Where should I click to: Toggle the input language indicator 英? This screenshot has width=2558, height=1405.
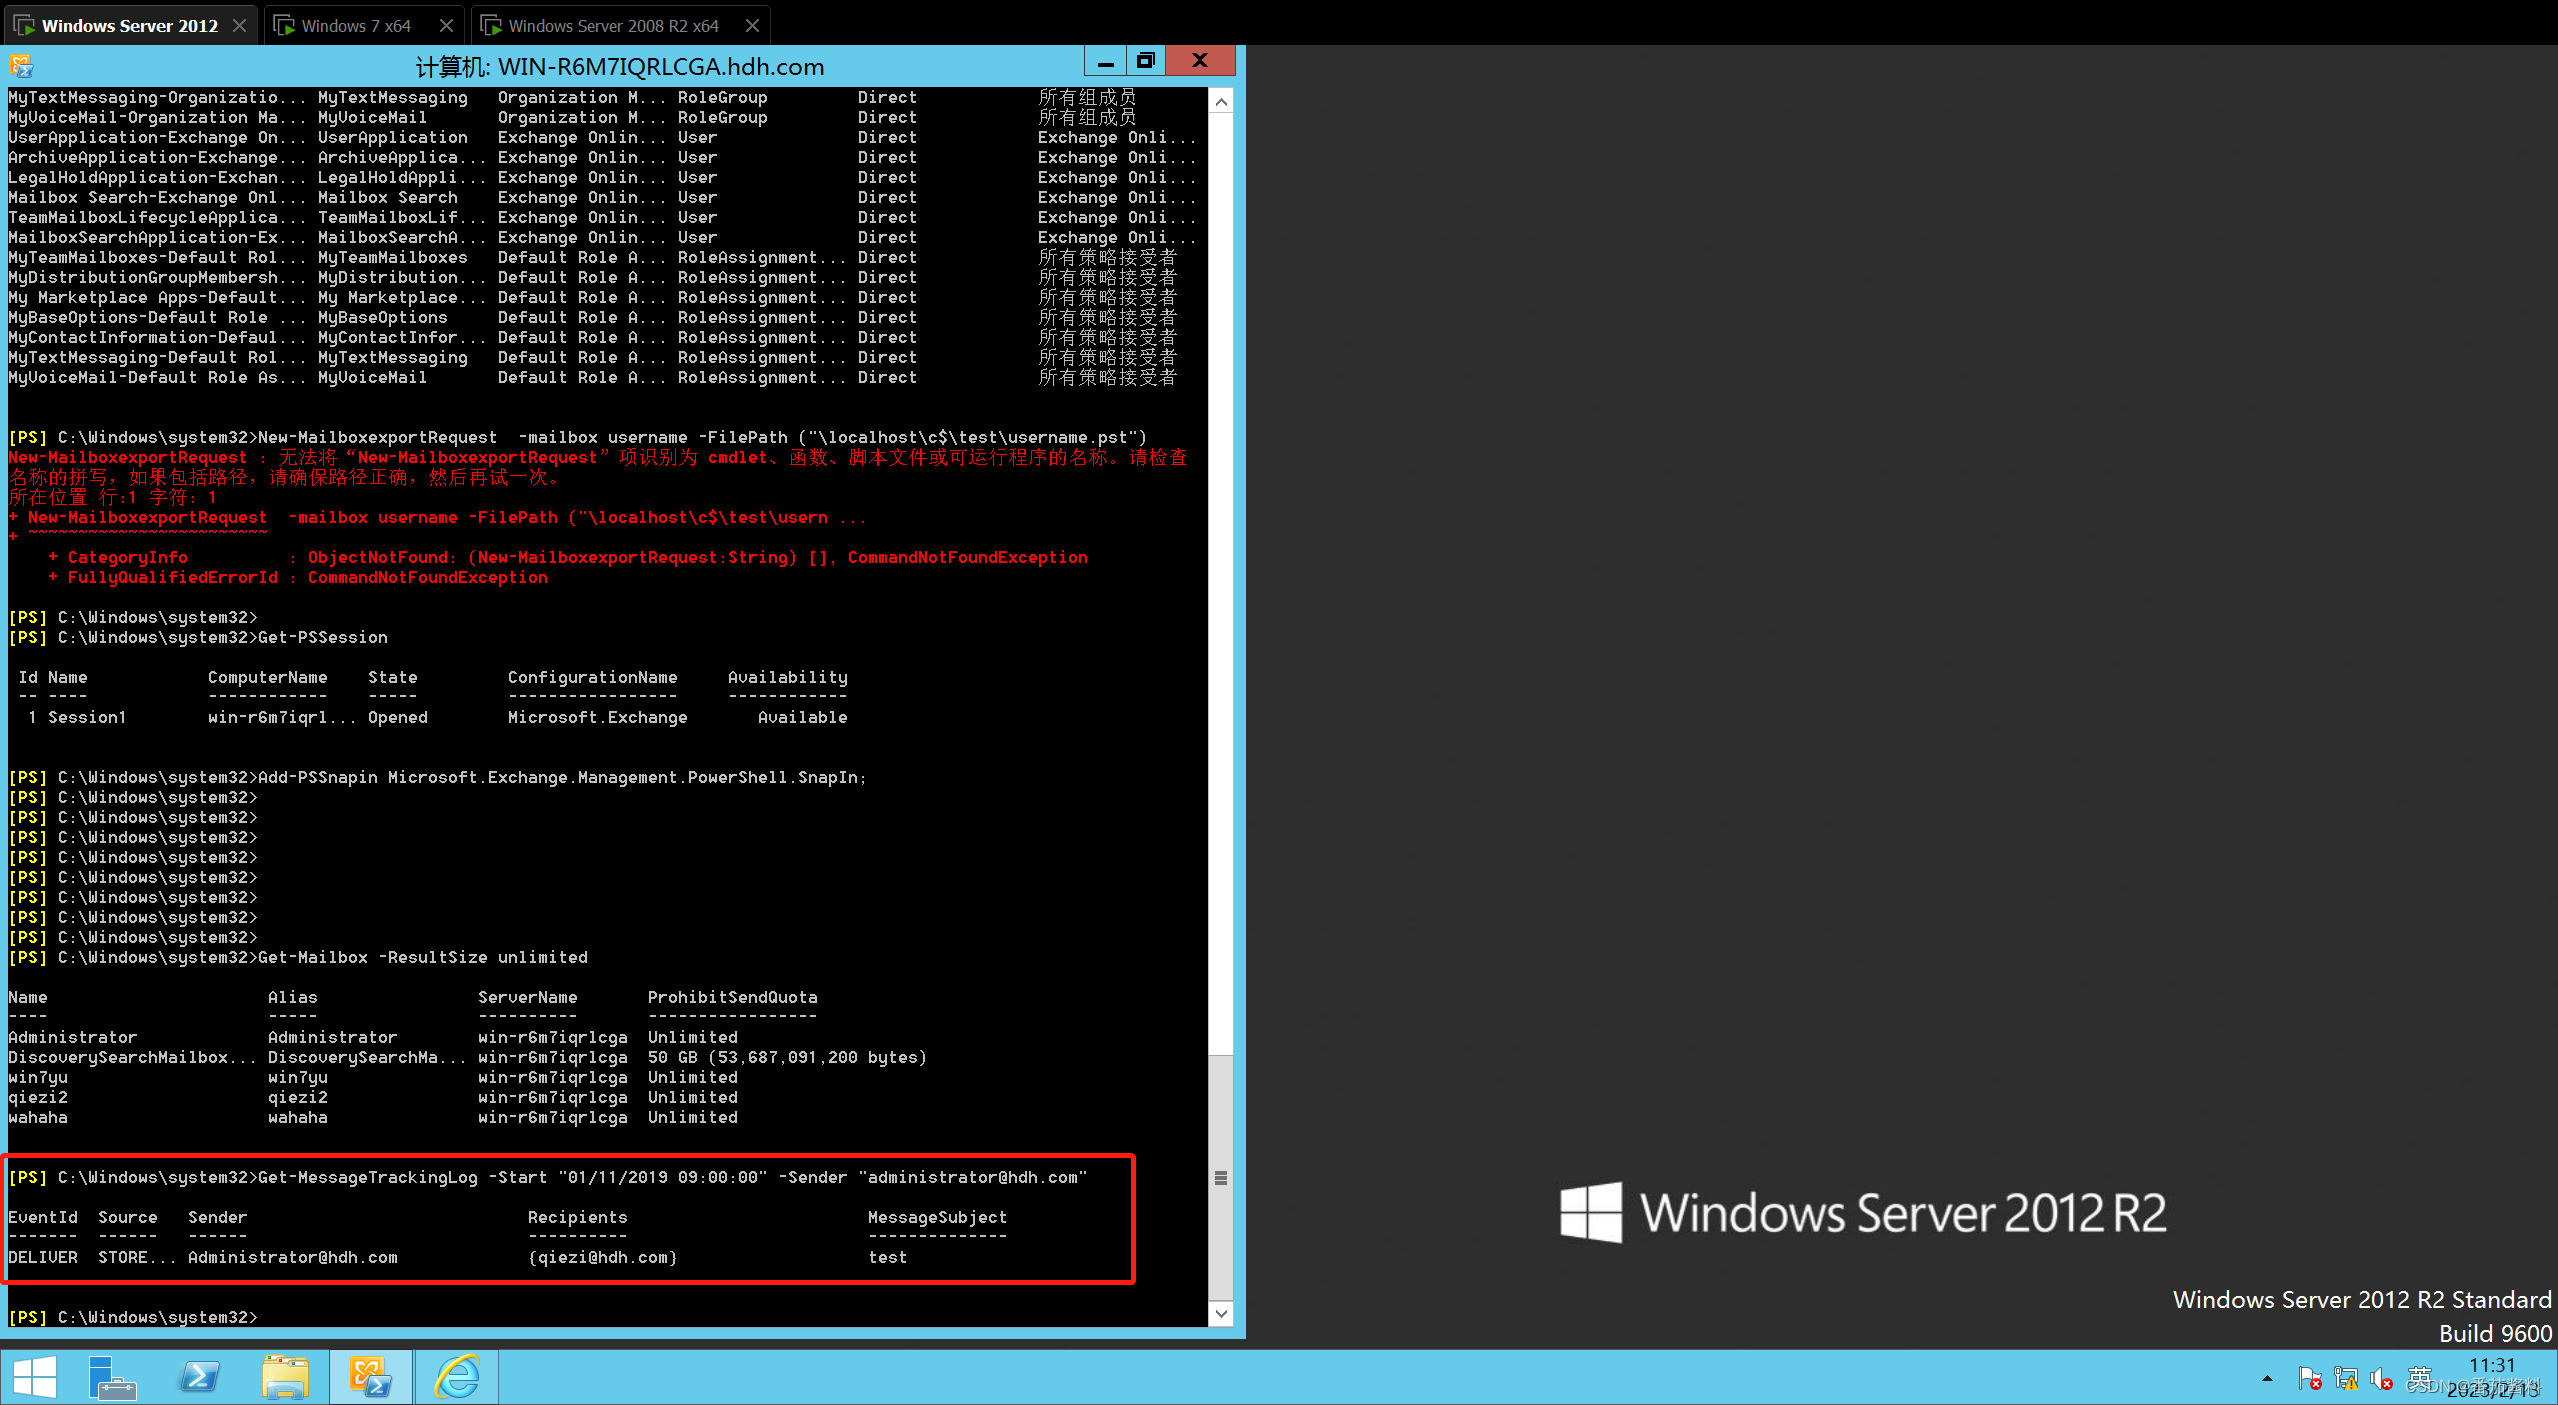(2419, 1377)
